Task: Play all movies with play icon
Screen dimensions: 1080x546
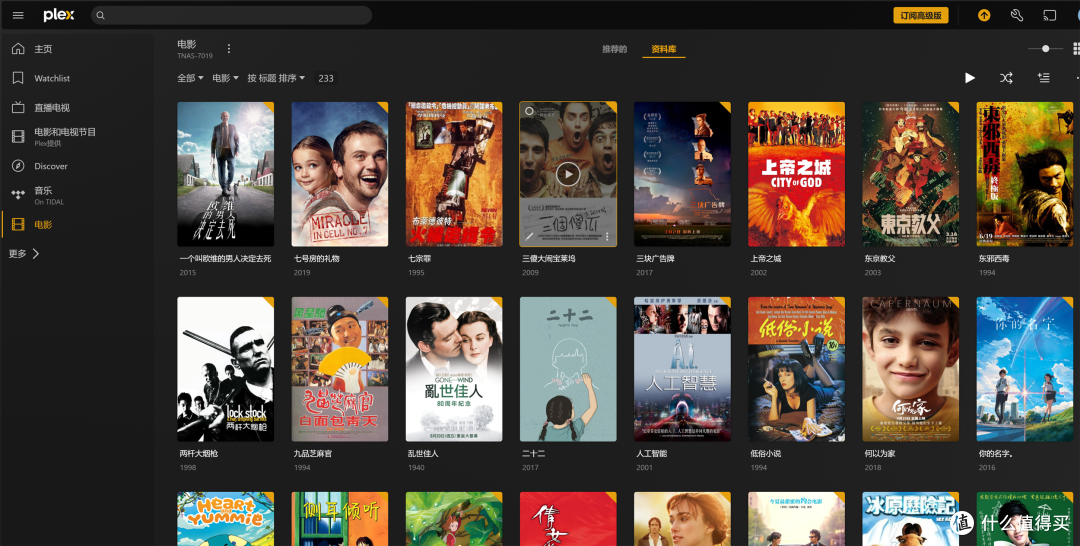Action: (970, 78)
